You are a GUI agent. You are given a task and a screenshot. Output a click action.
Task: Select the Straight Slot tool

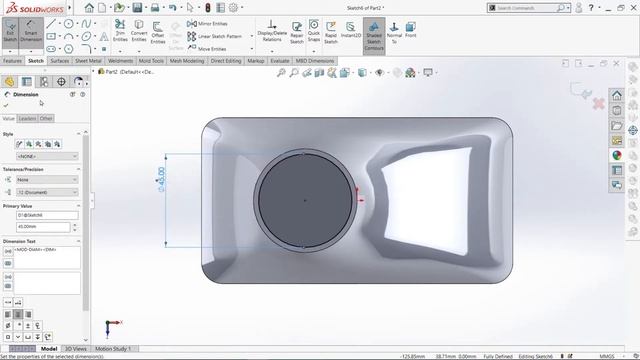pos(51,49)
